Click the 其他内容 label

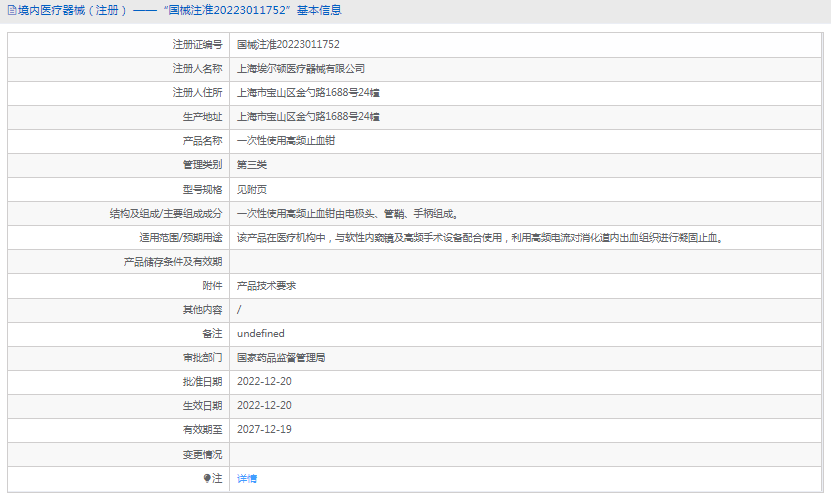202,310
